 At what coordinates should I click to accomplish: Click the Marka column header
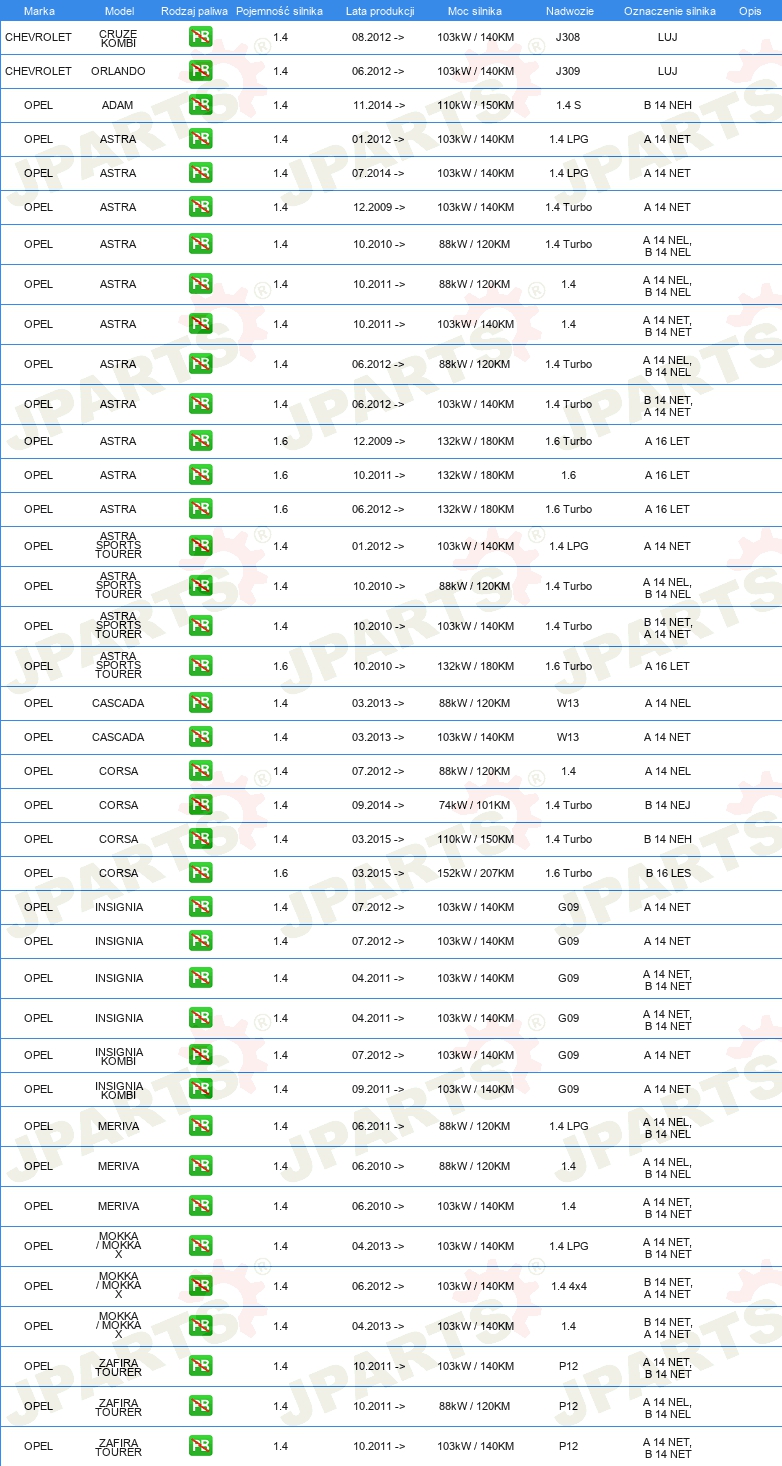click(39, 11)
